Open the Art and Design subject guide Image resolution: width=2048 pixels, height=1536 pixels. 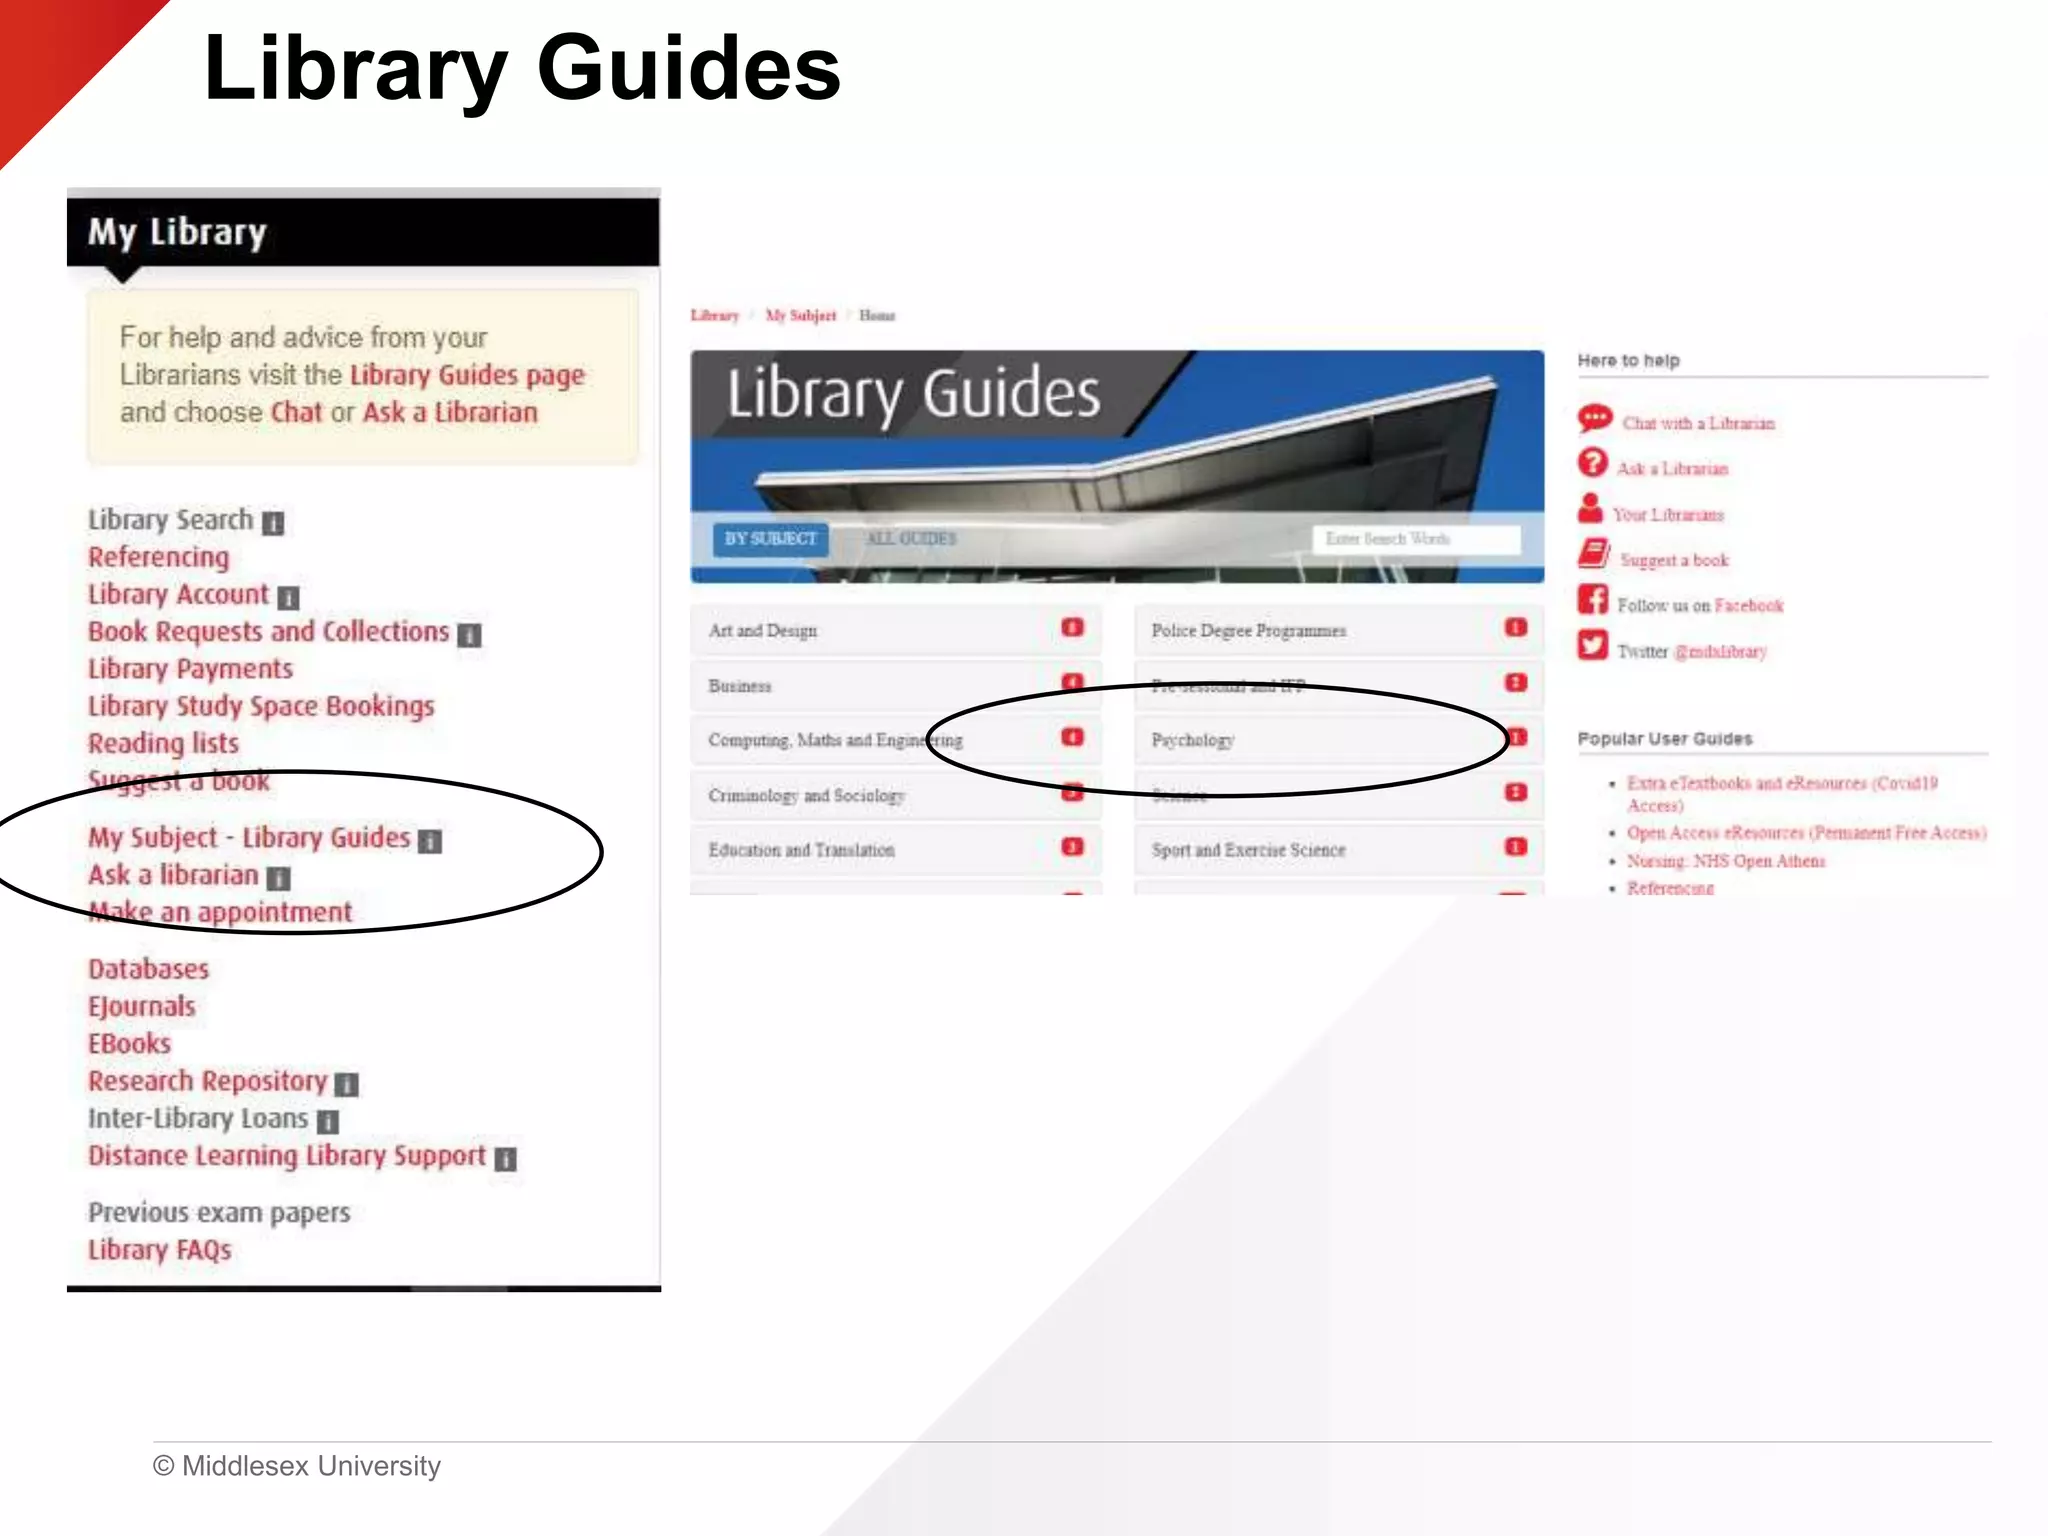coord(896,630)
